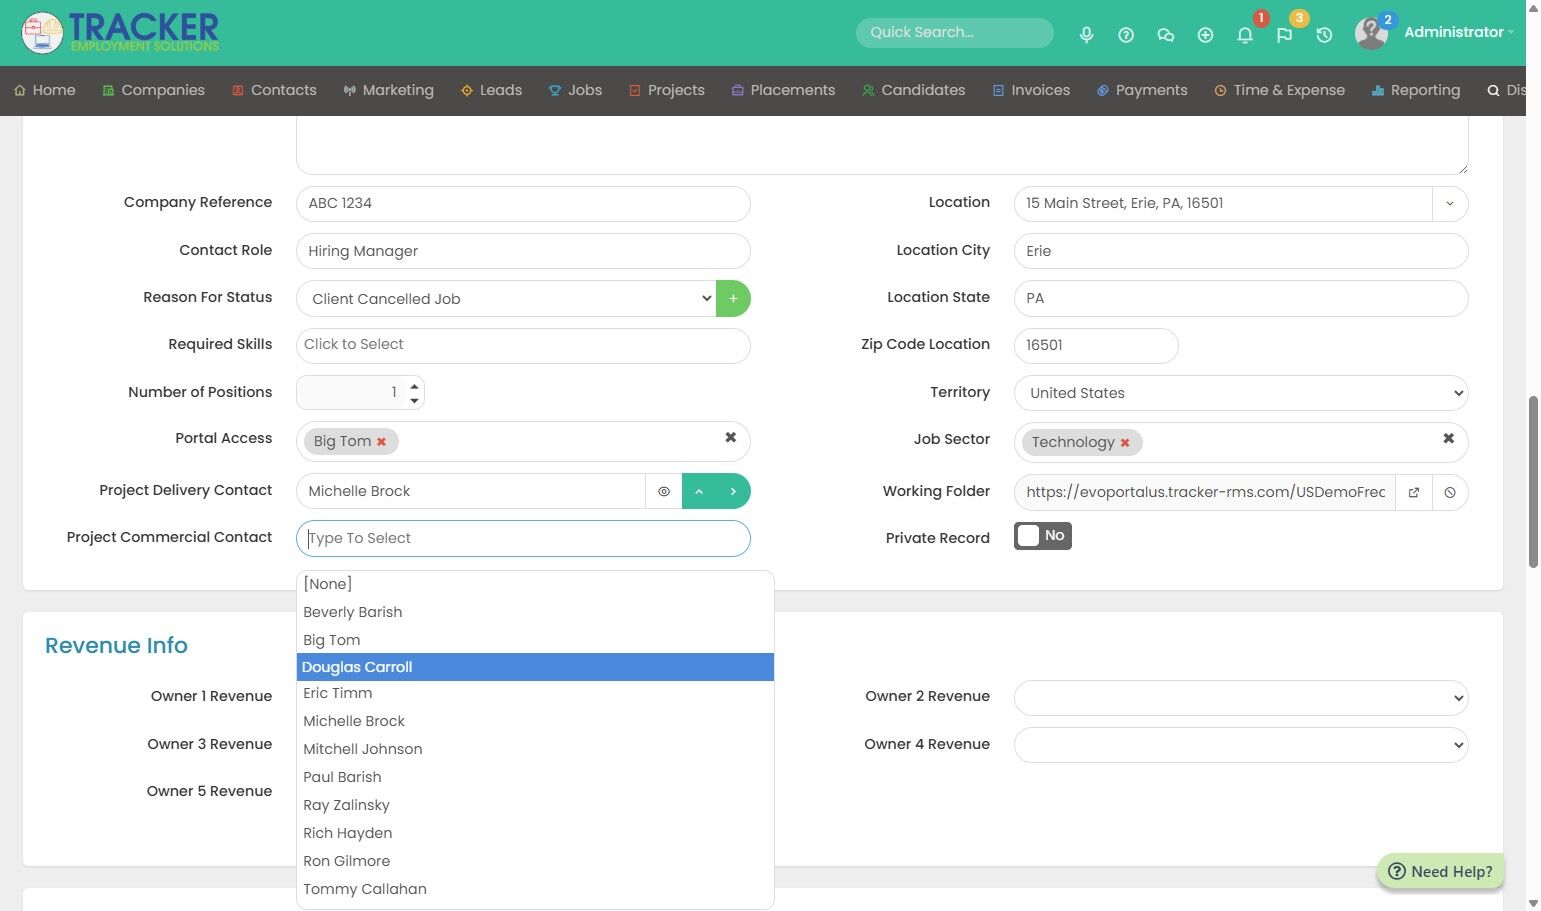This screenshot has width=1541, height=911.
Task: Clear all Job Sector selections
Action: (1448, 439)
